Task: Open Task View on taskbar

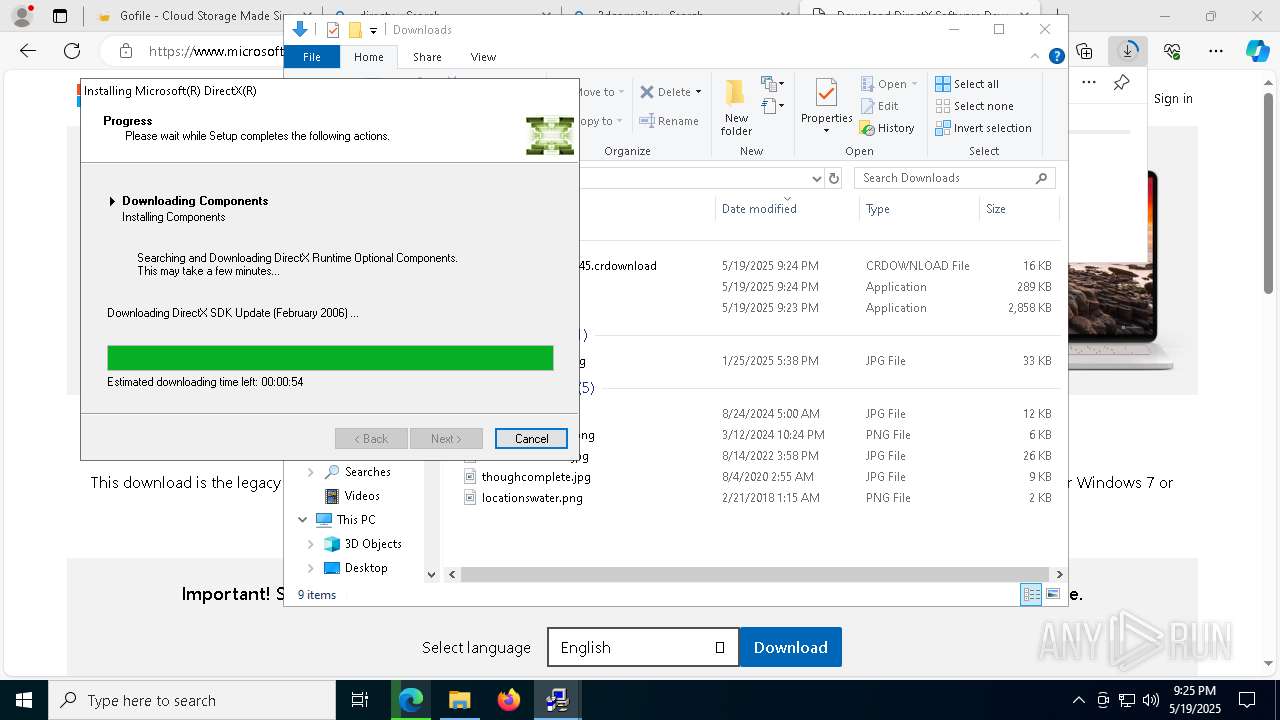Action: pos(360,700)
